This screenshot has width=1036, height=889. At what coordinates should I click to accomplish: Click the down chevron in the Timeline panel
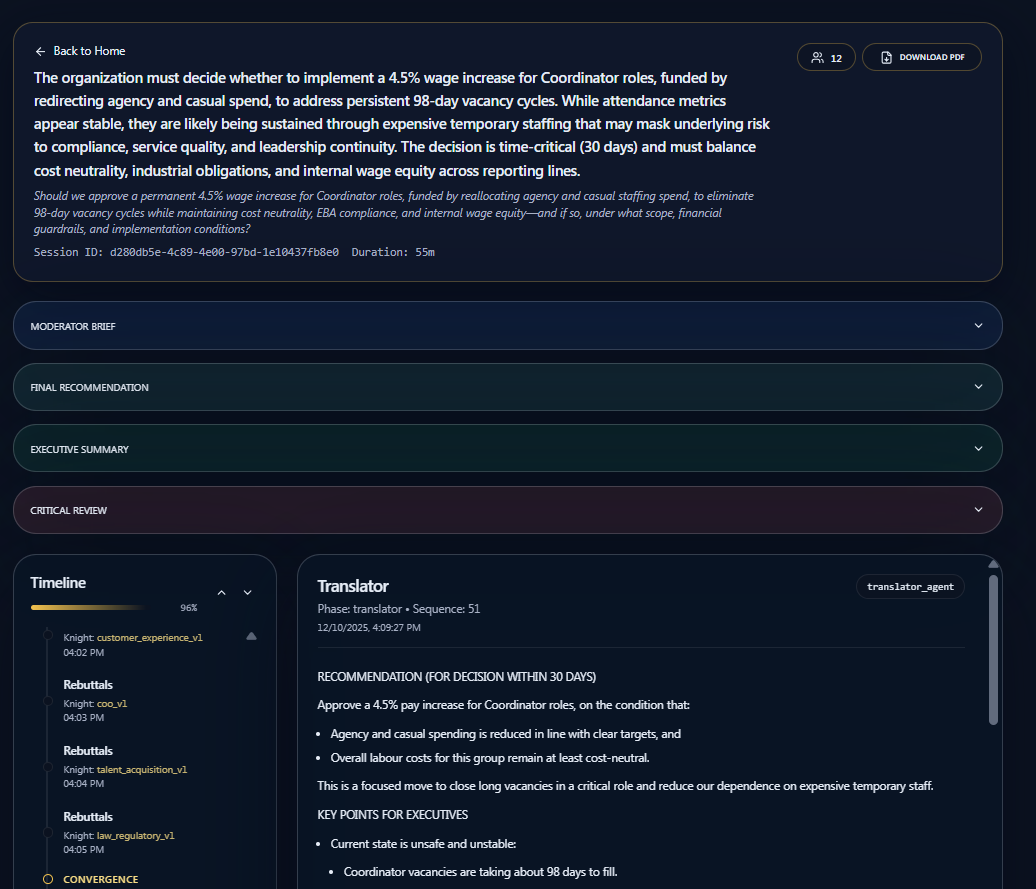click(247, 592)
